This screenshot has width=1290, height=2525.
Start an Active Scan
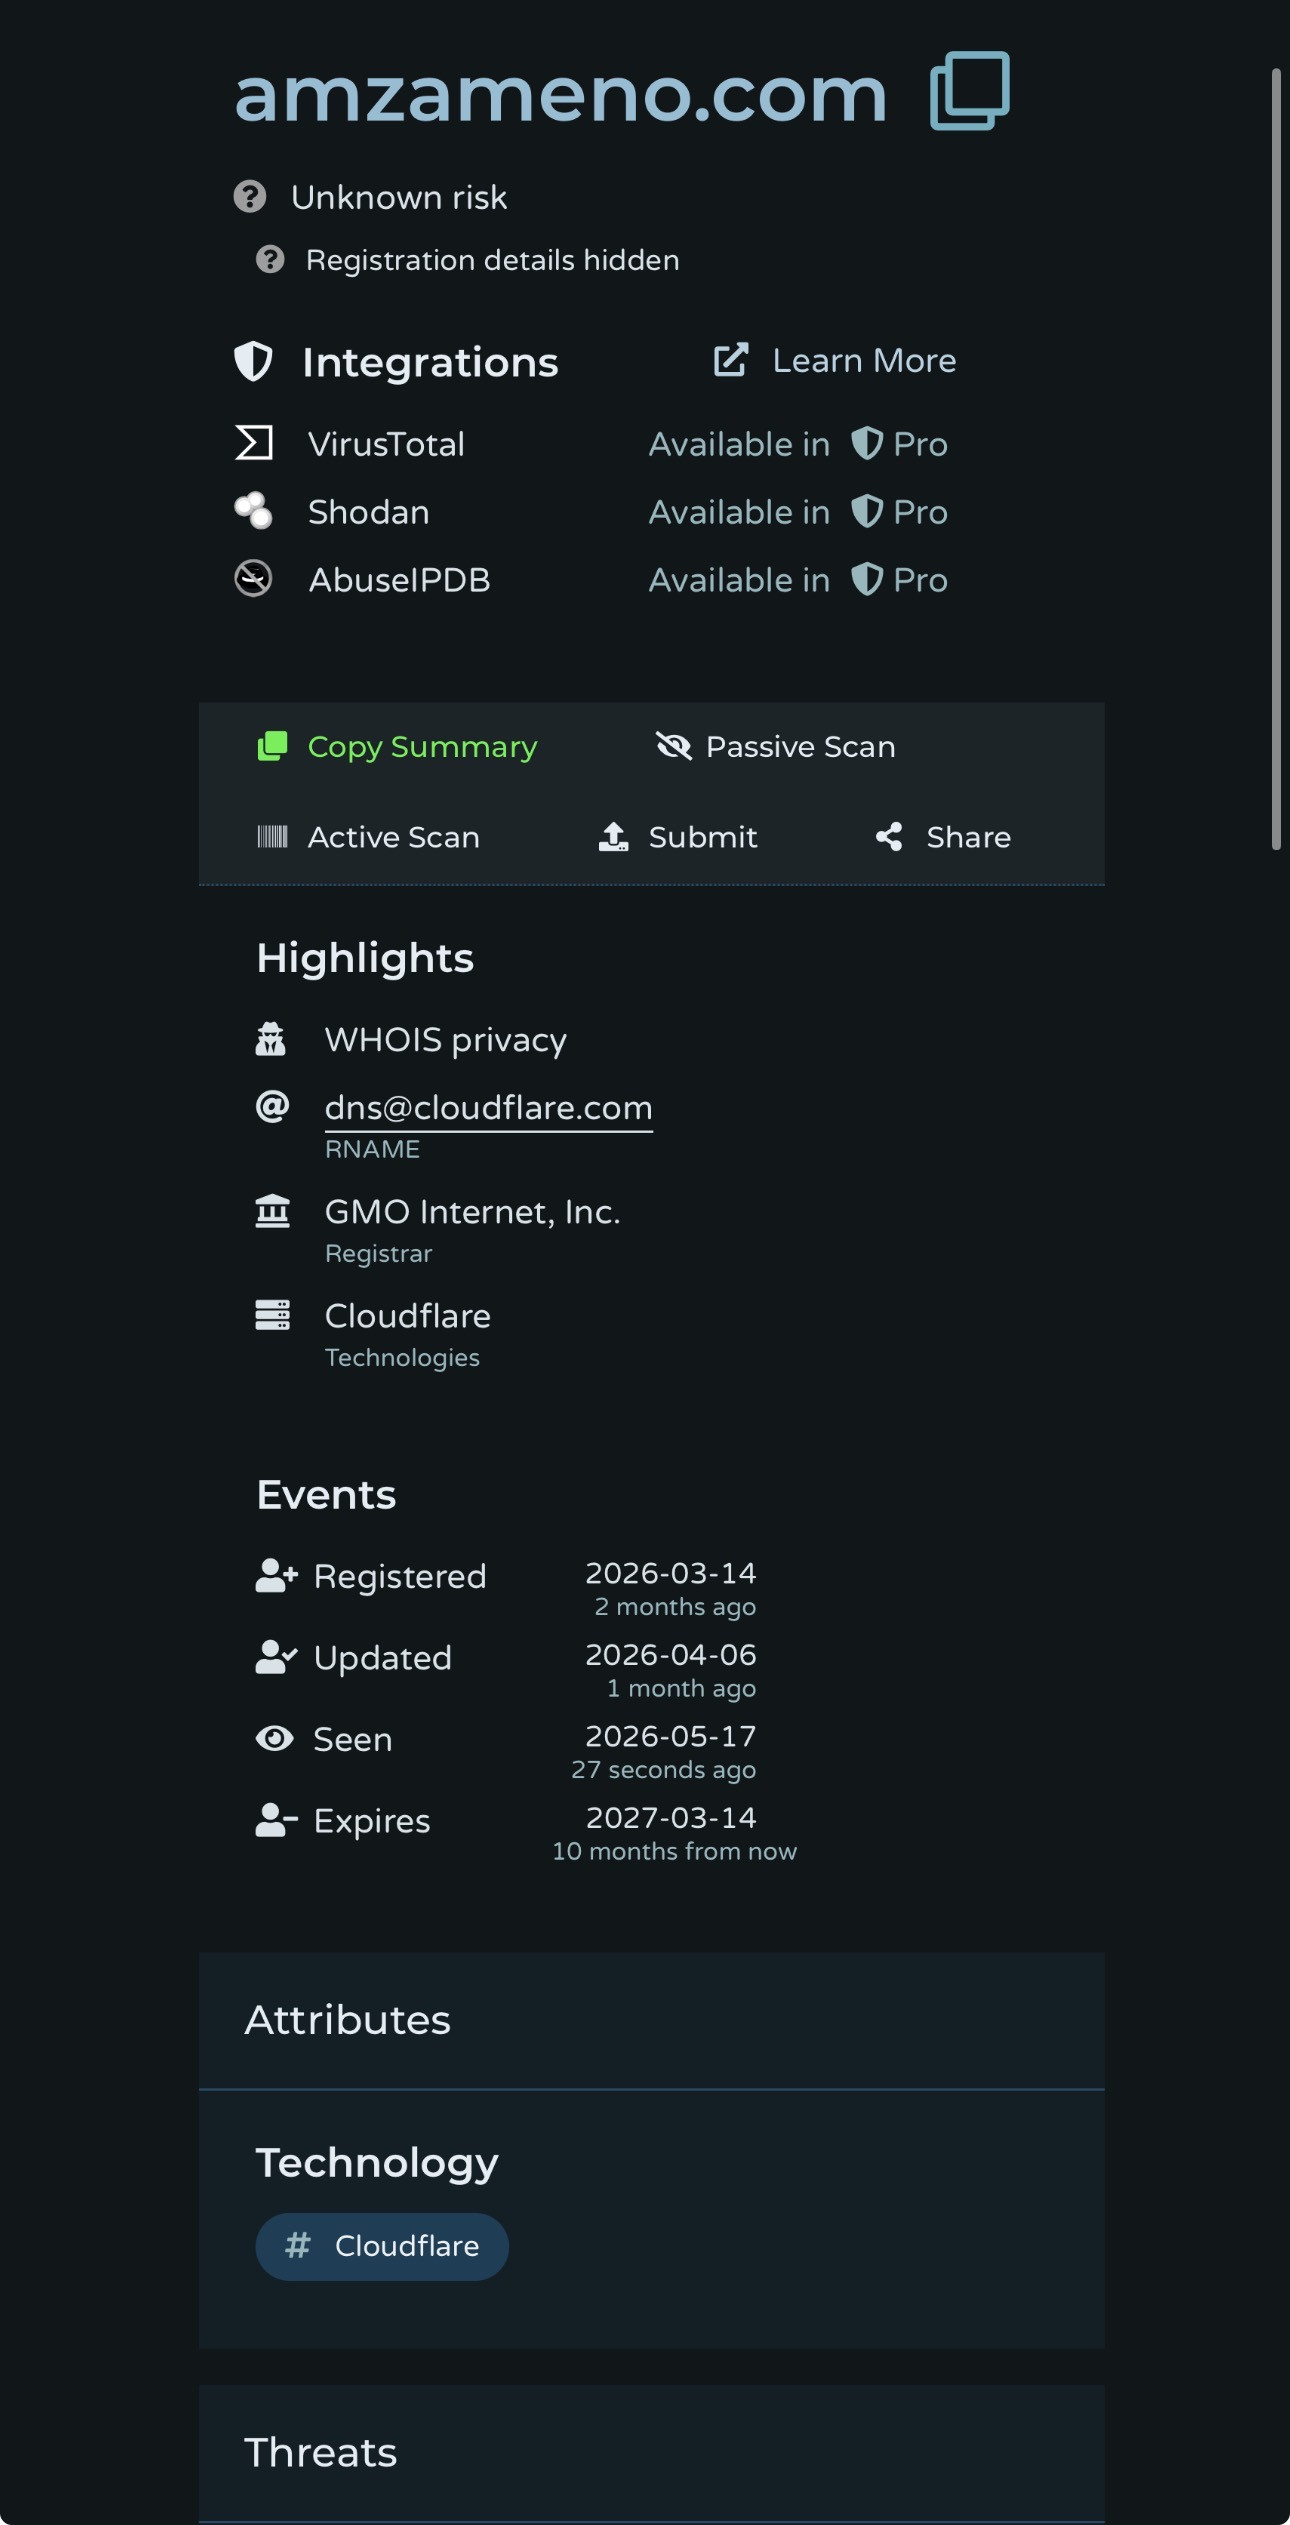368,837
